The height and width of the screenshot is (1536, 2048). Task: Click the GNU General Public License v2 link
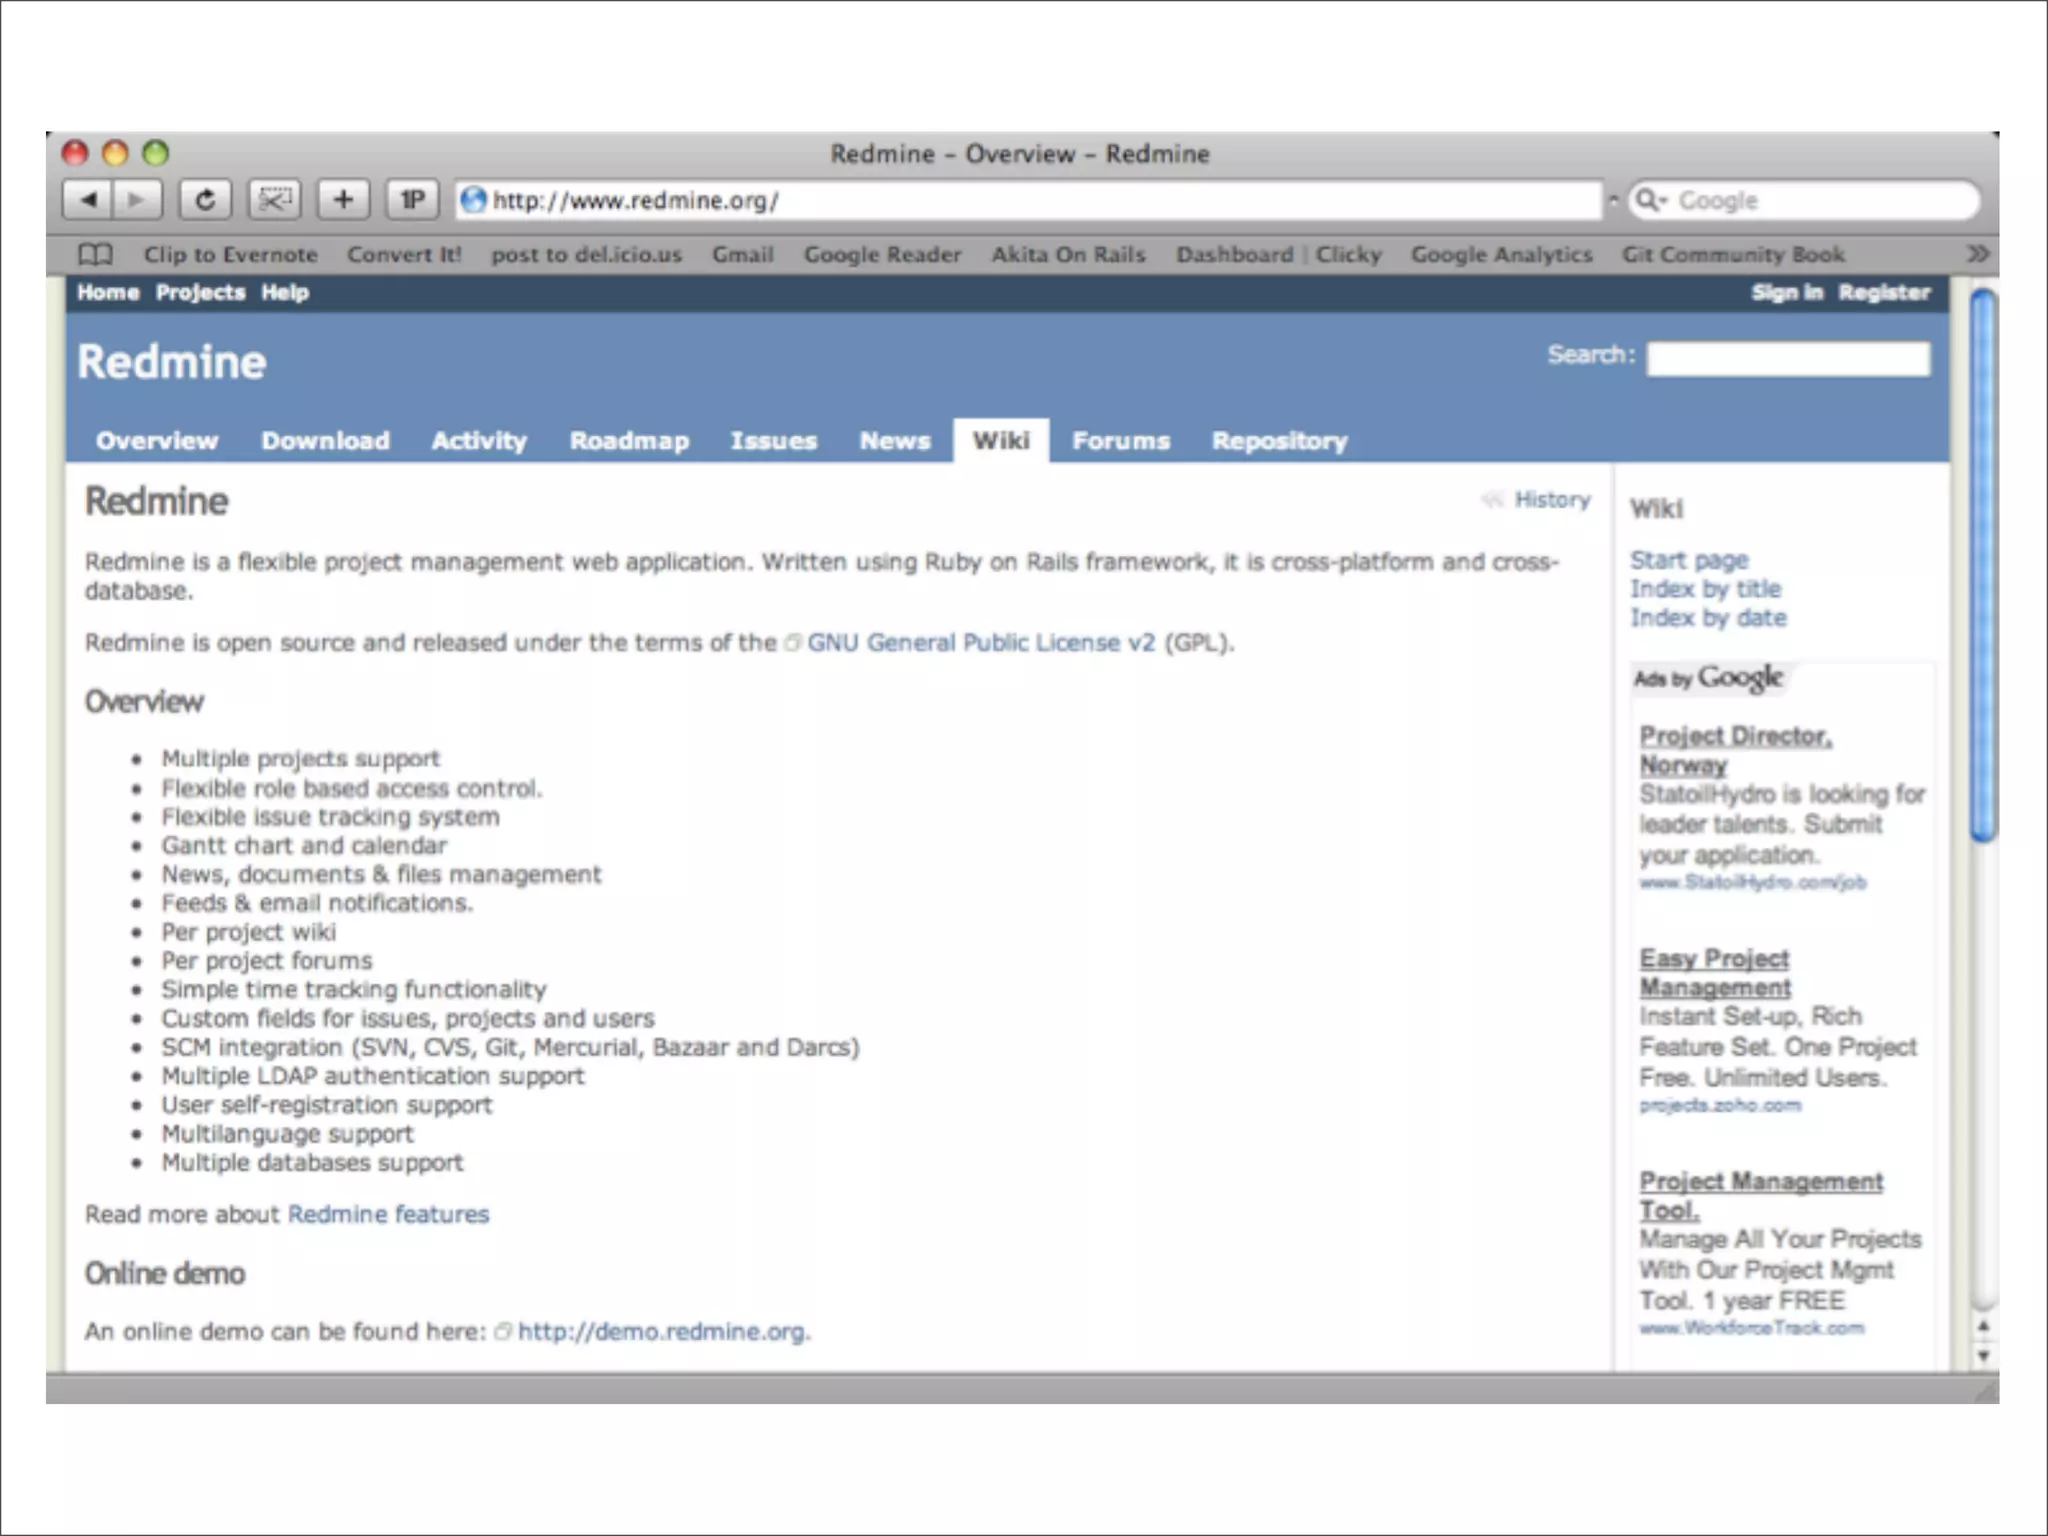click(980, 643)
